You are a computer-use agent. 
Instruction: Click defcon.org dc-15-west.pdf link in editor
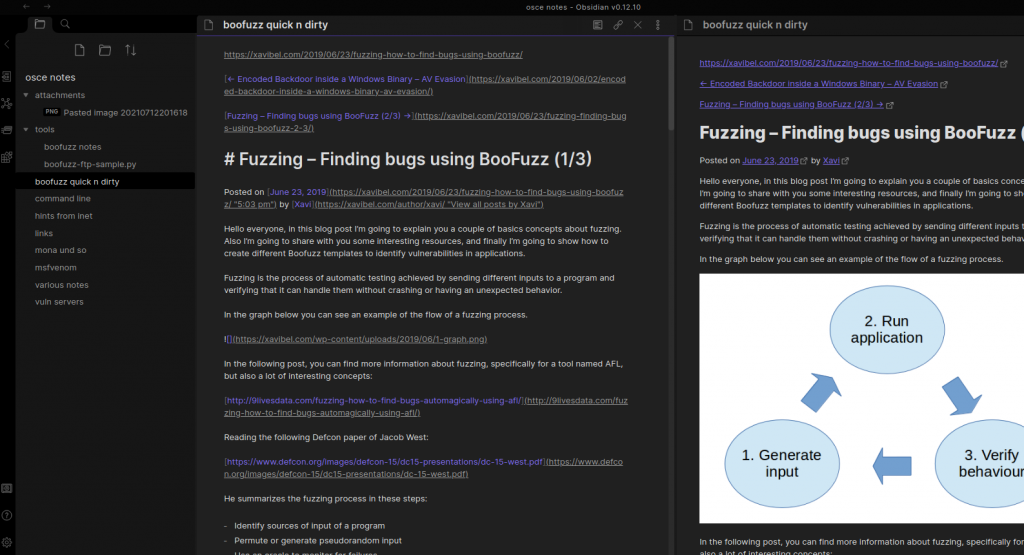tap(385, 462)
